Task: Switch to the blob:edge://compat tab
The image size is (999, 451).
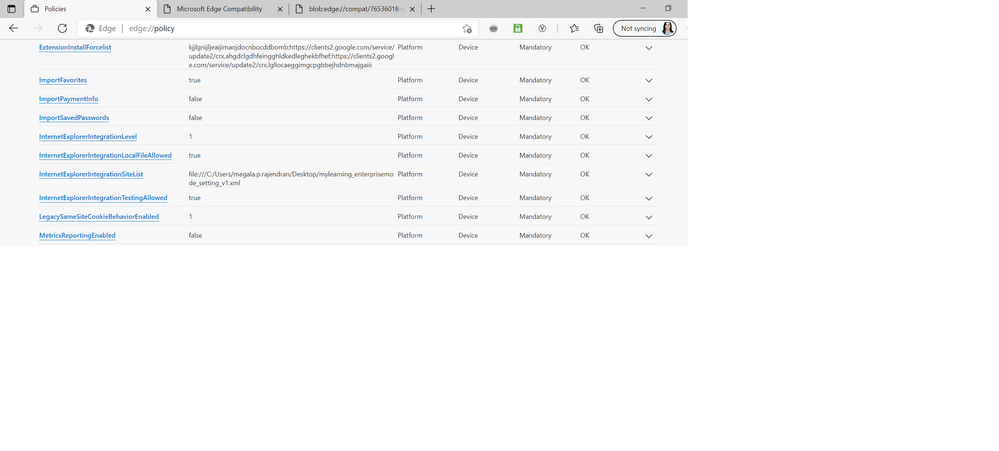Action: pyautogui.click(x=355, y=9)
